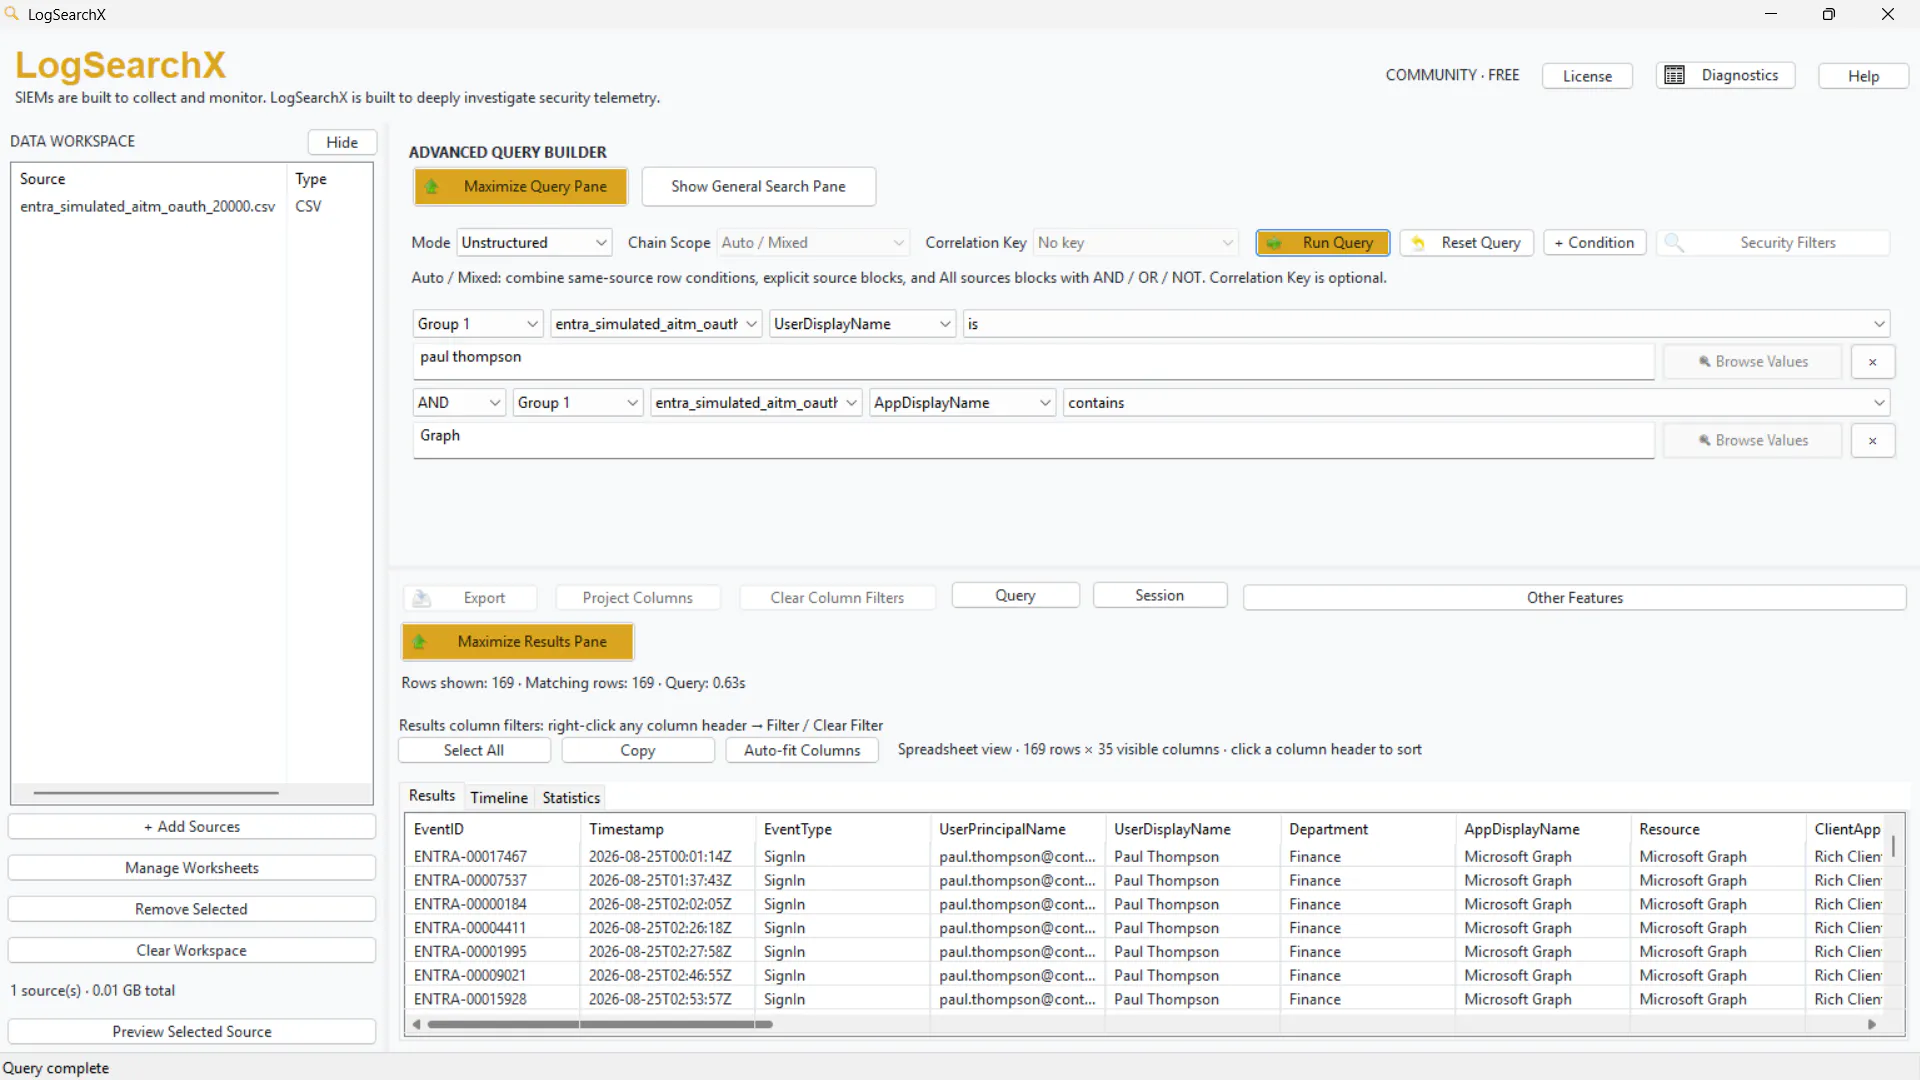Click the Run Query icon
This screenshot has height=1080, width=1920.
[1274, 243]
